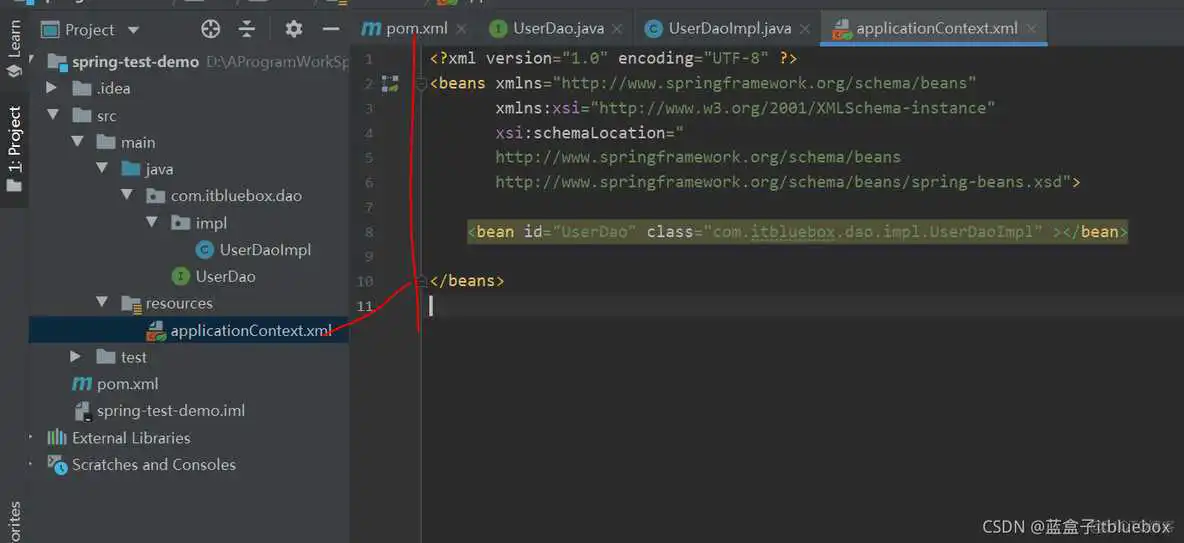Collapse the java folder
Screen dimensions: 1184x543
[102, 169]
